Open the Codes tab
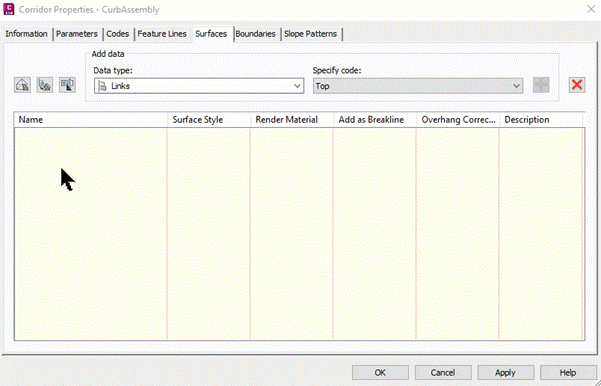 tap(117, 34)
